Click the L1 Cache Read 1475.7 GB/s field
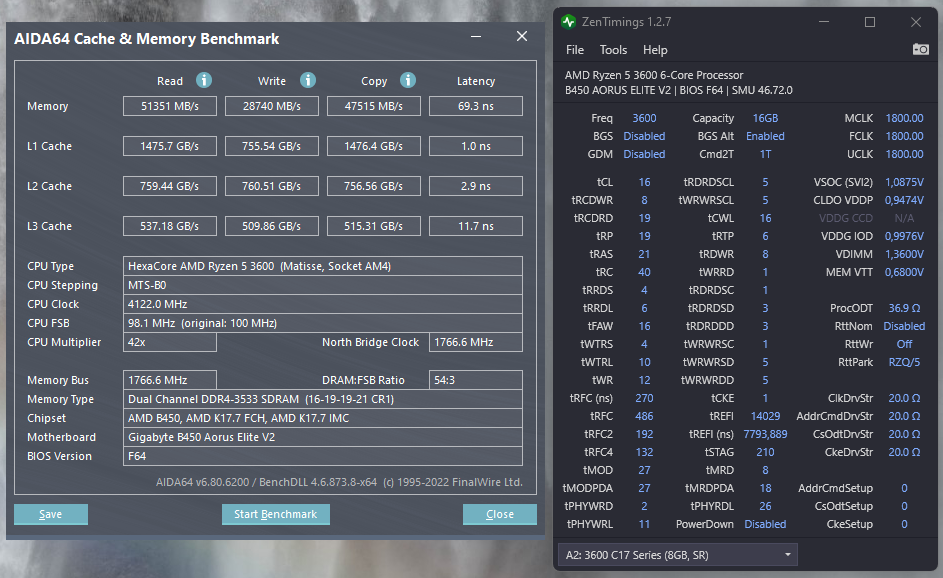 click(x=170, y=146)
